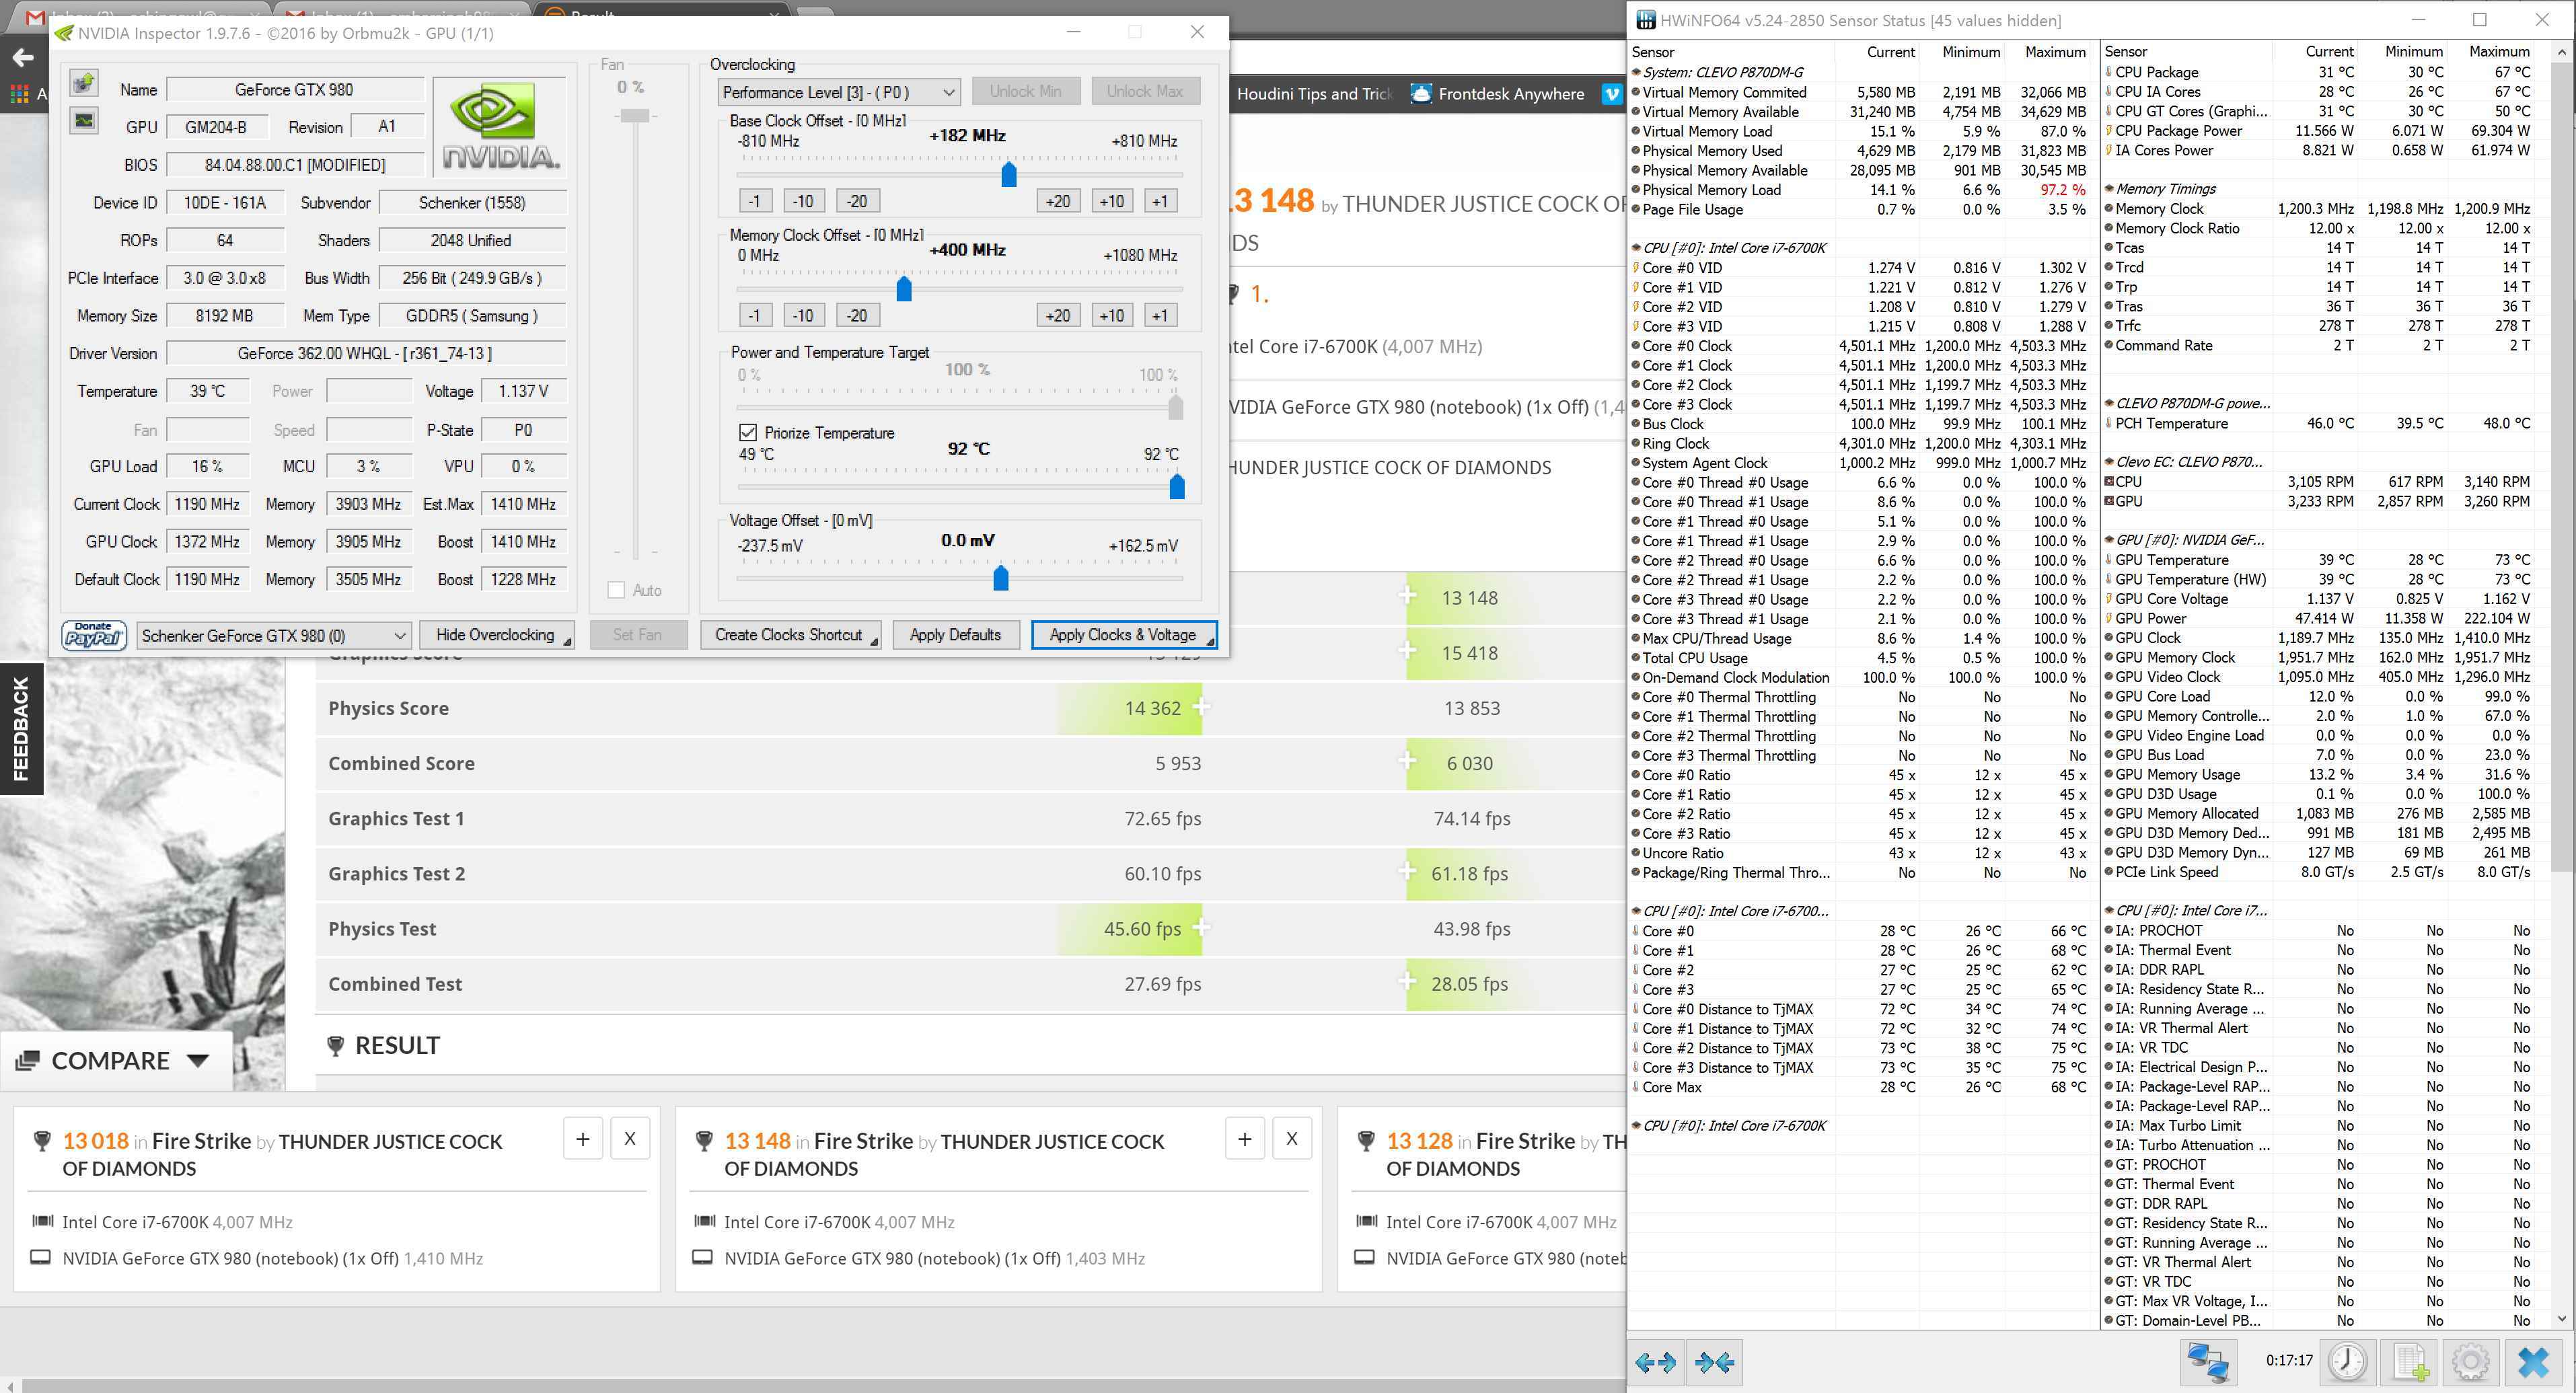Open the FEEDBACK side tab

(21, 728)
